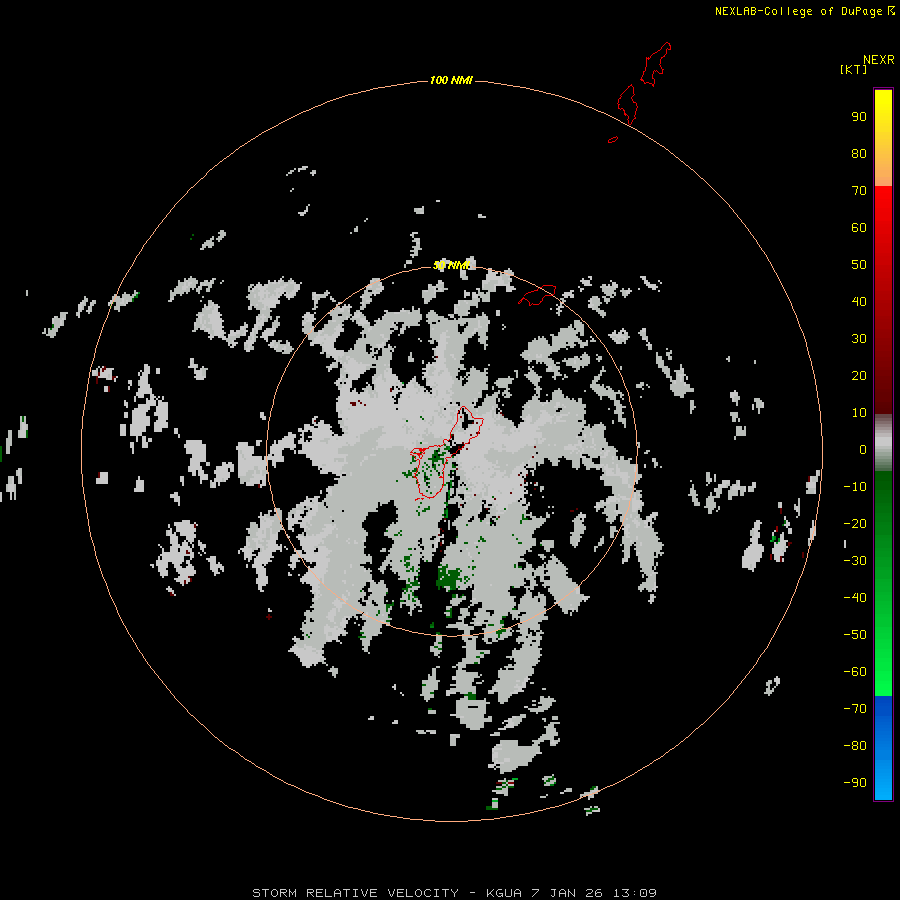
Task: Click the yellow segment of the color bar
Action: [883, 138]
